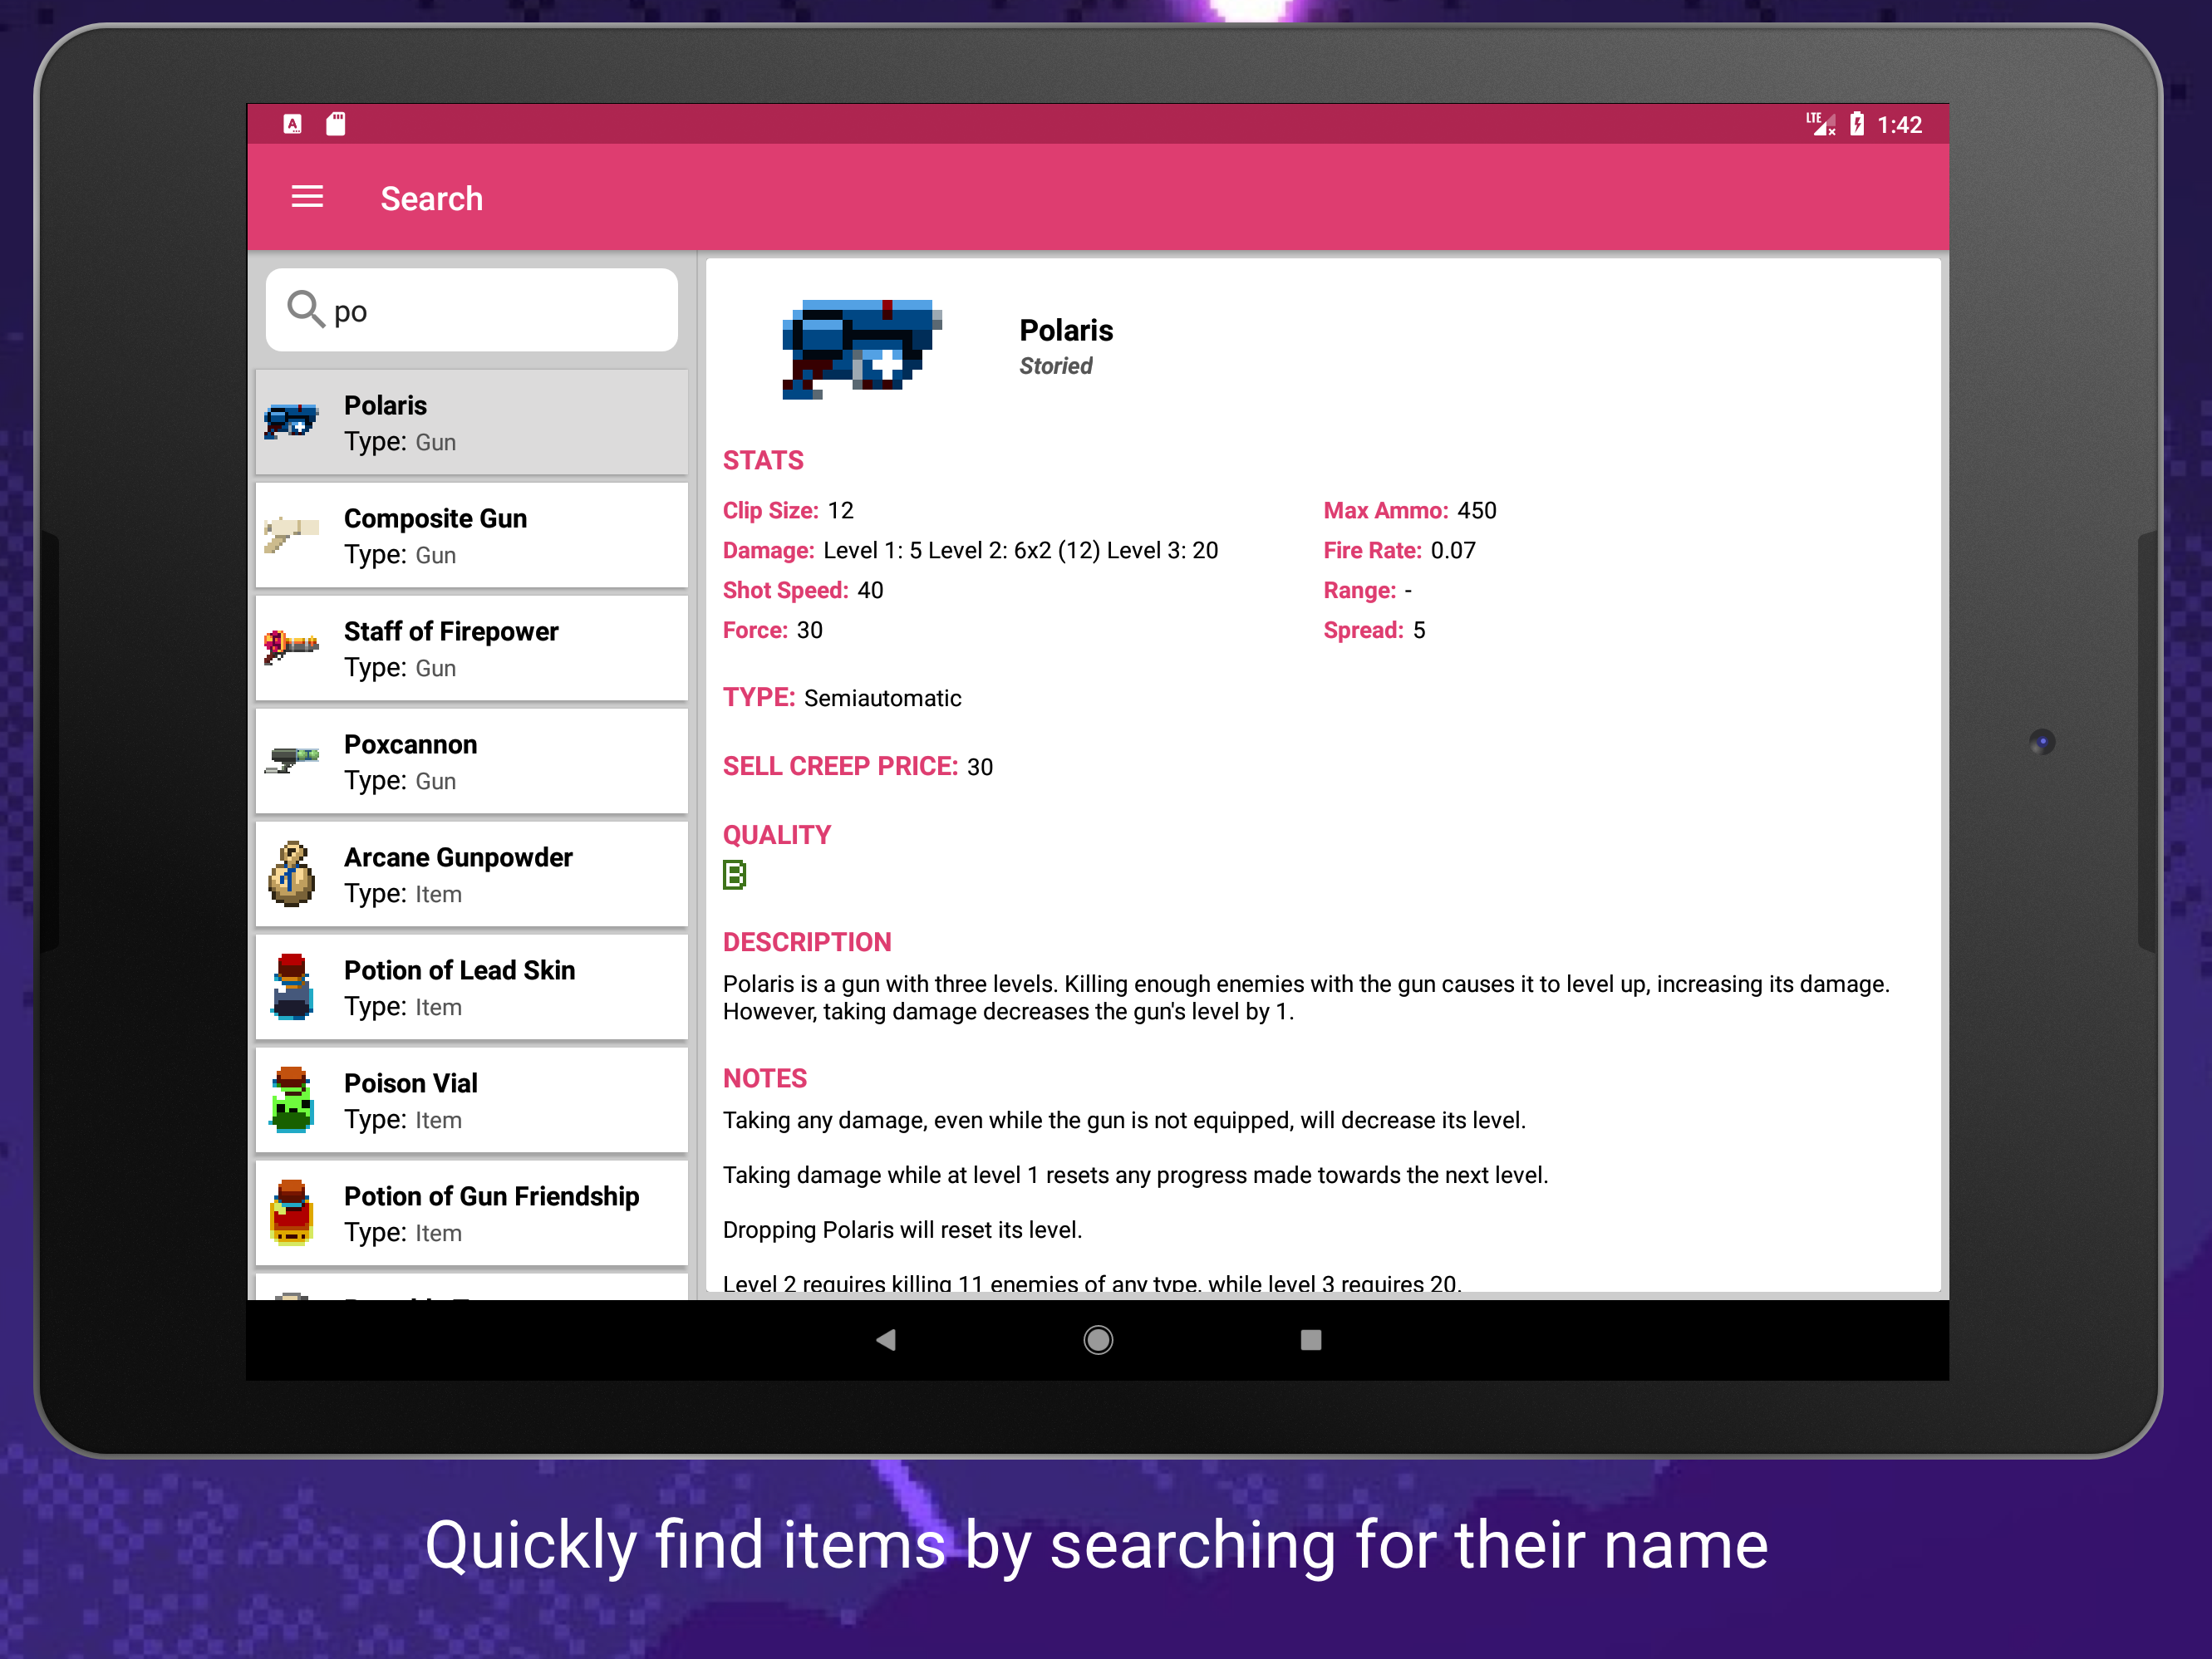
Task: Click the 'Force: 30' stat
Action: (x=773, y=630)
